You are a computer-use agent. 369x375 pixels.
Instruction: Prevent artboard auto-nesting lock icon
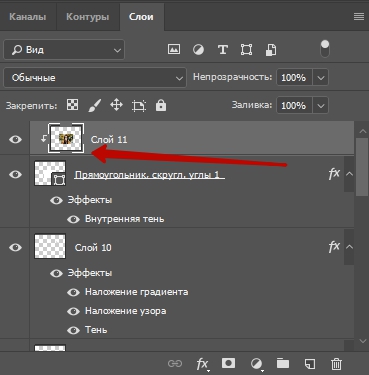pyautogui.click(x=139, y=106)
